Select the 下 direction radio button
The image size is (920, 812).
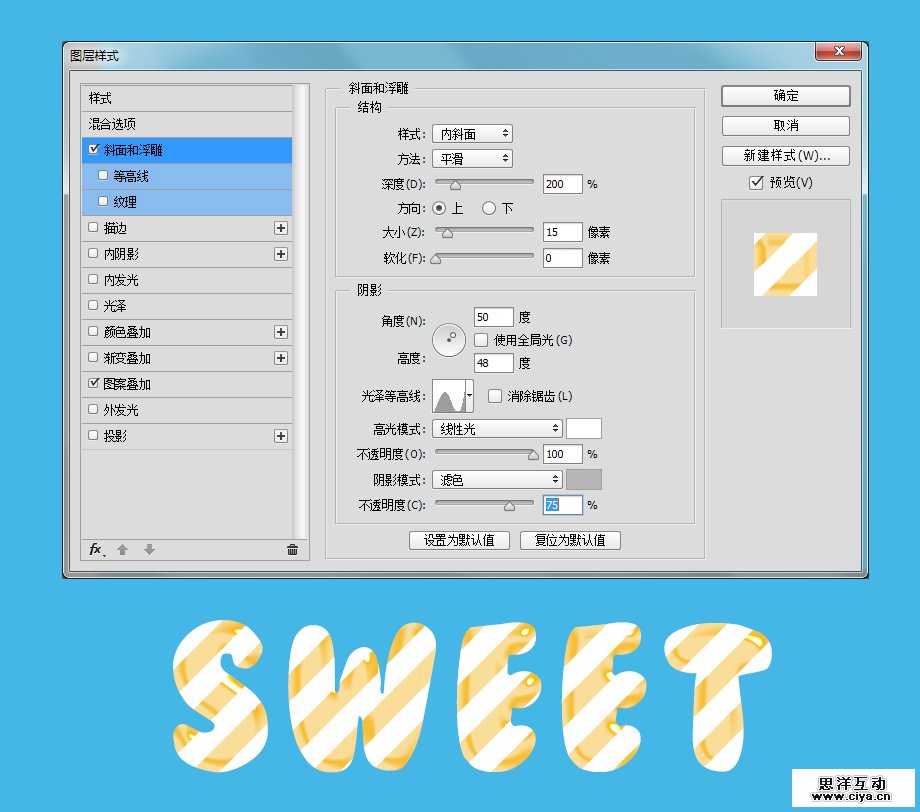(489, 209)
